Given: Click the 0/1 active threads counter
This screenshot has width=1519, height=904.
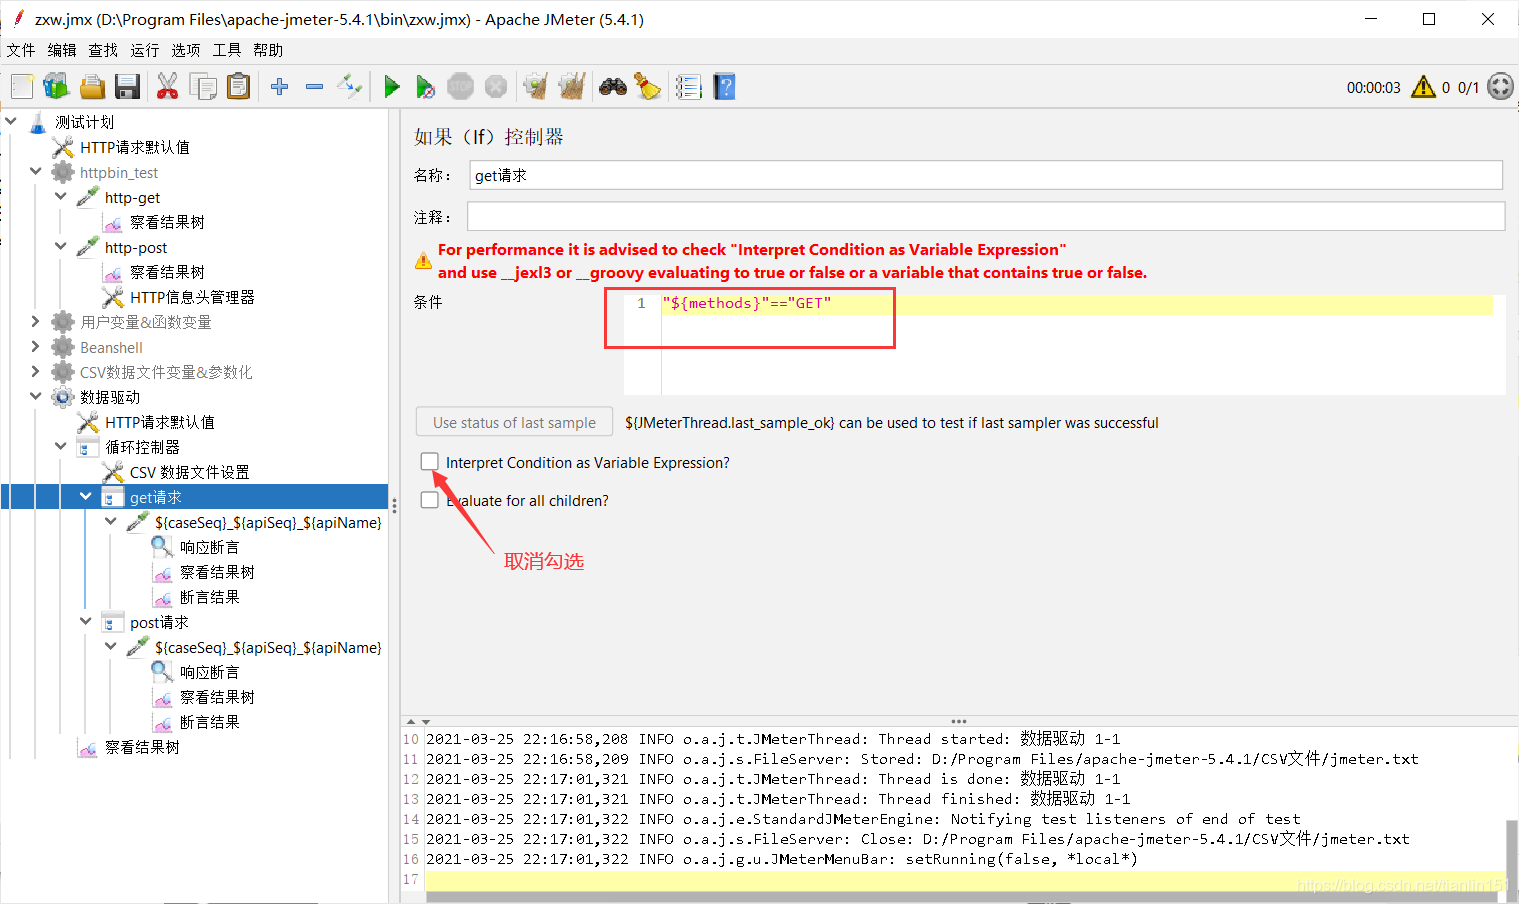Looking at the screenshot, I should (x=1468, y=88).
